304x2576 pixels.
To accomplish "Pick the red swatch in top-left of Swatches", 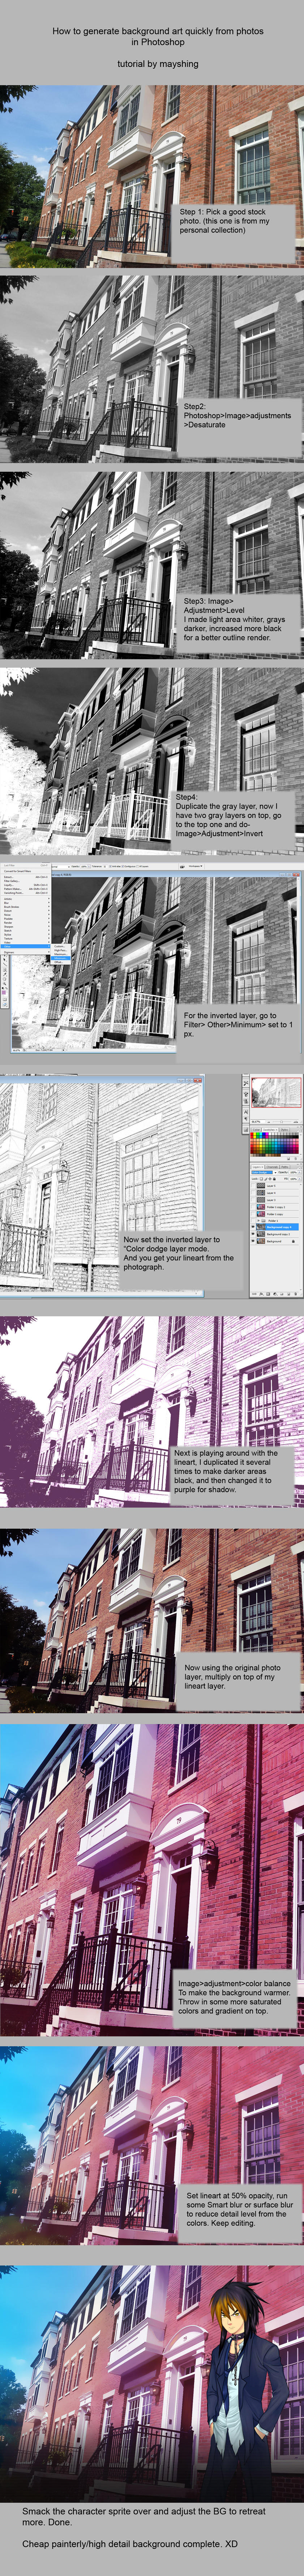I will [x=252, y=1134].
